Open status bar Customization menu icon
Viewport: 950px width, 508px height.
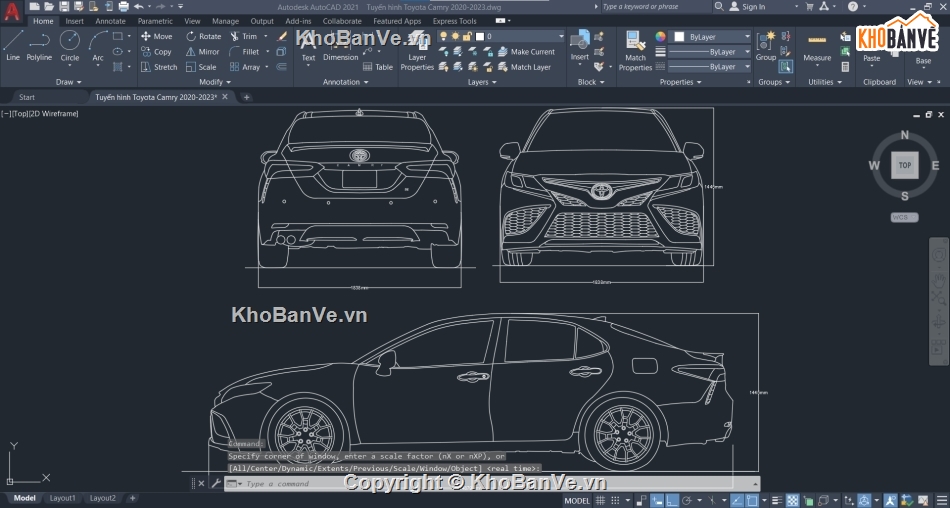[x=940, y=500]
